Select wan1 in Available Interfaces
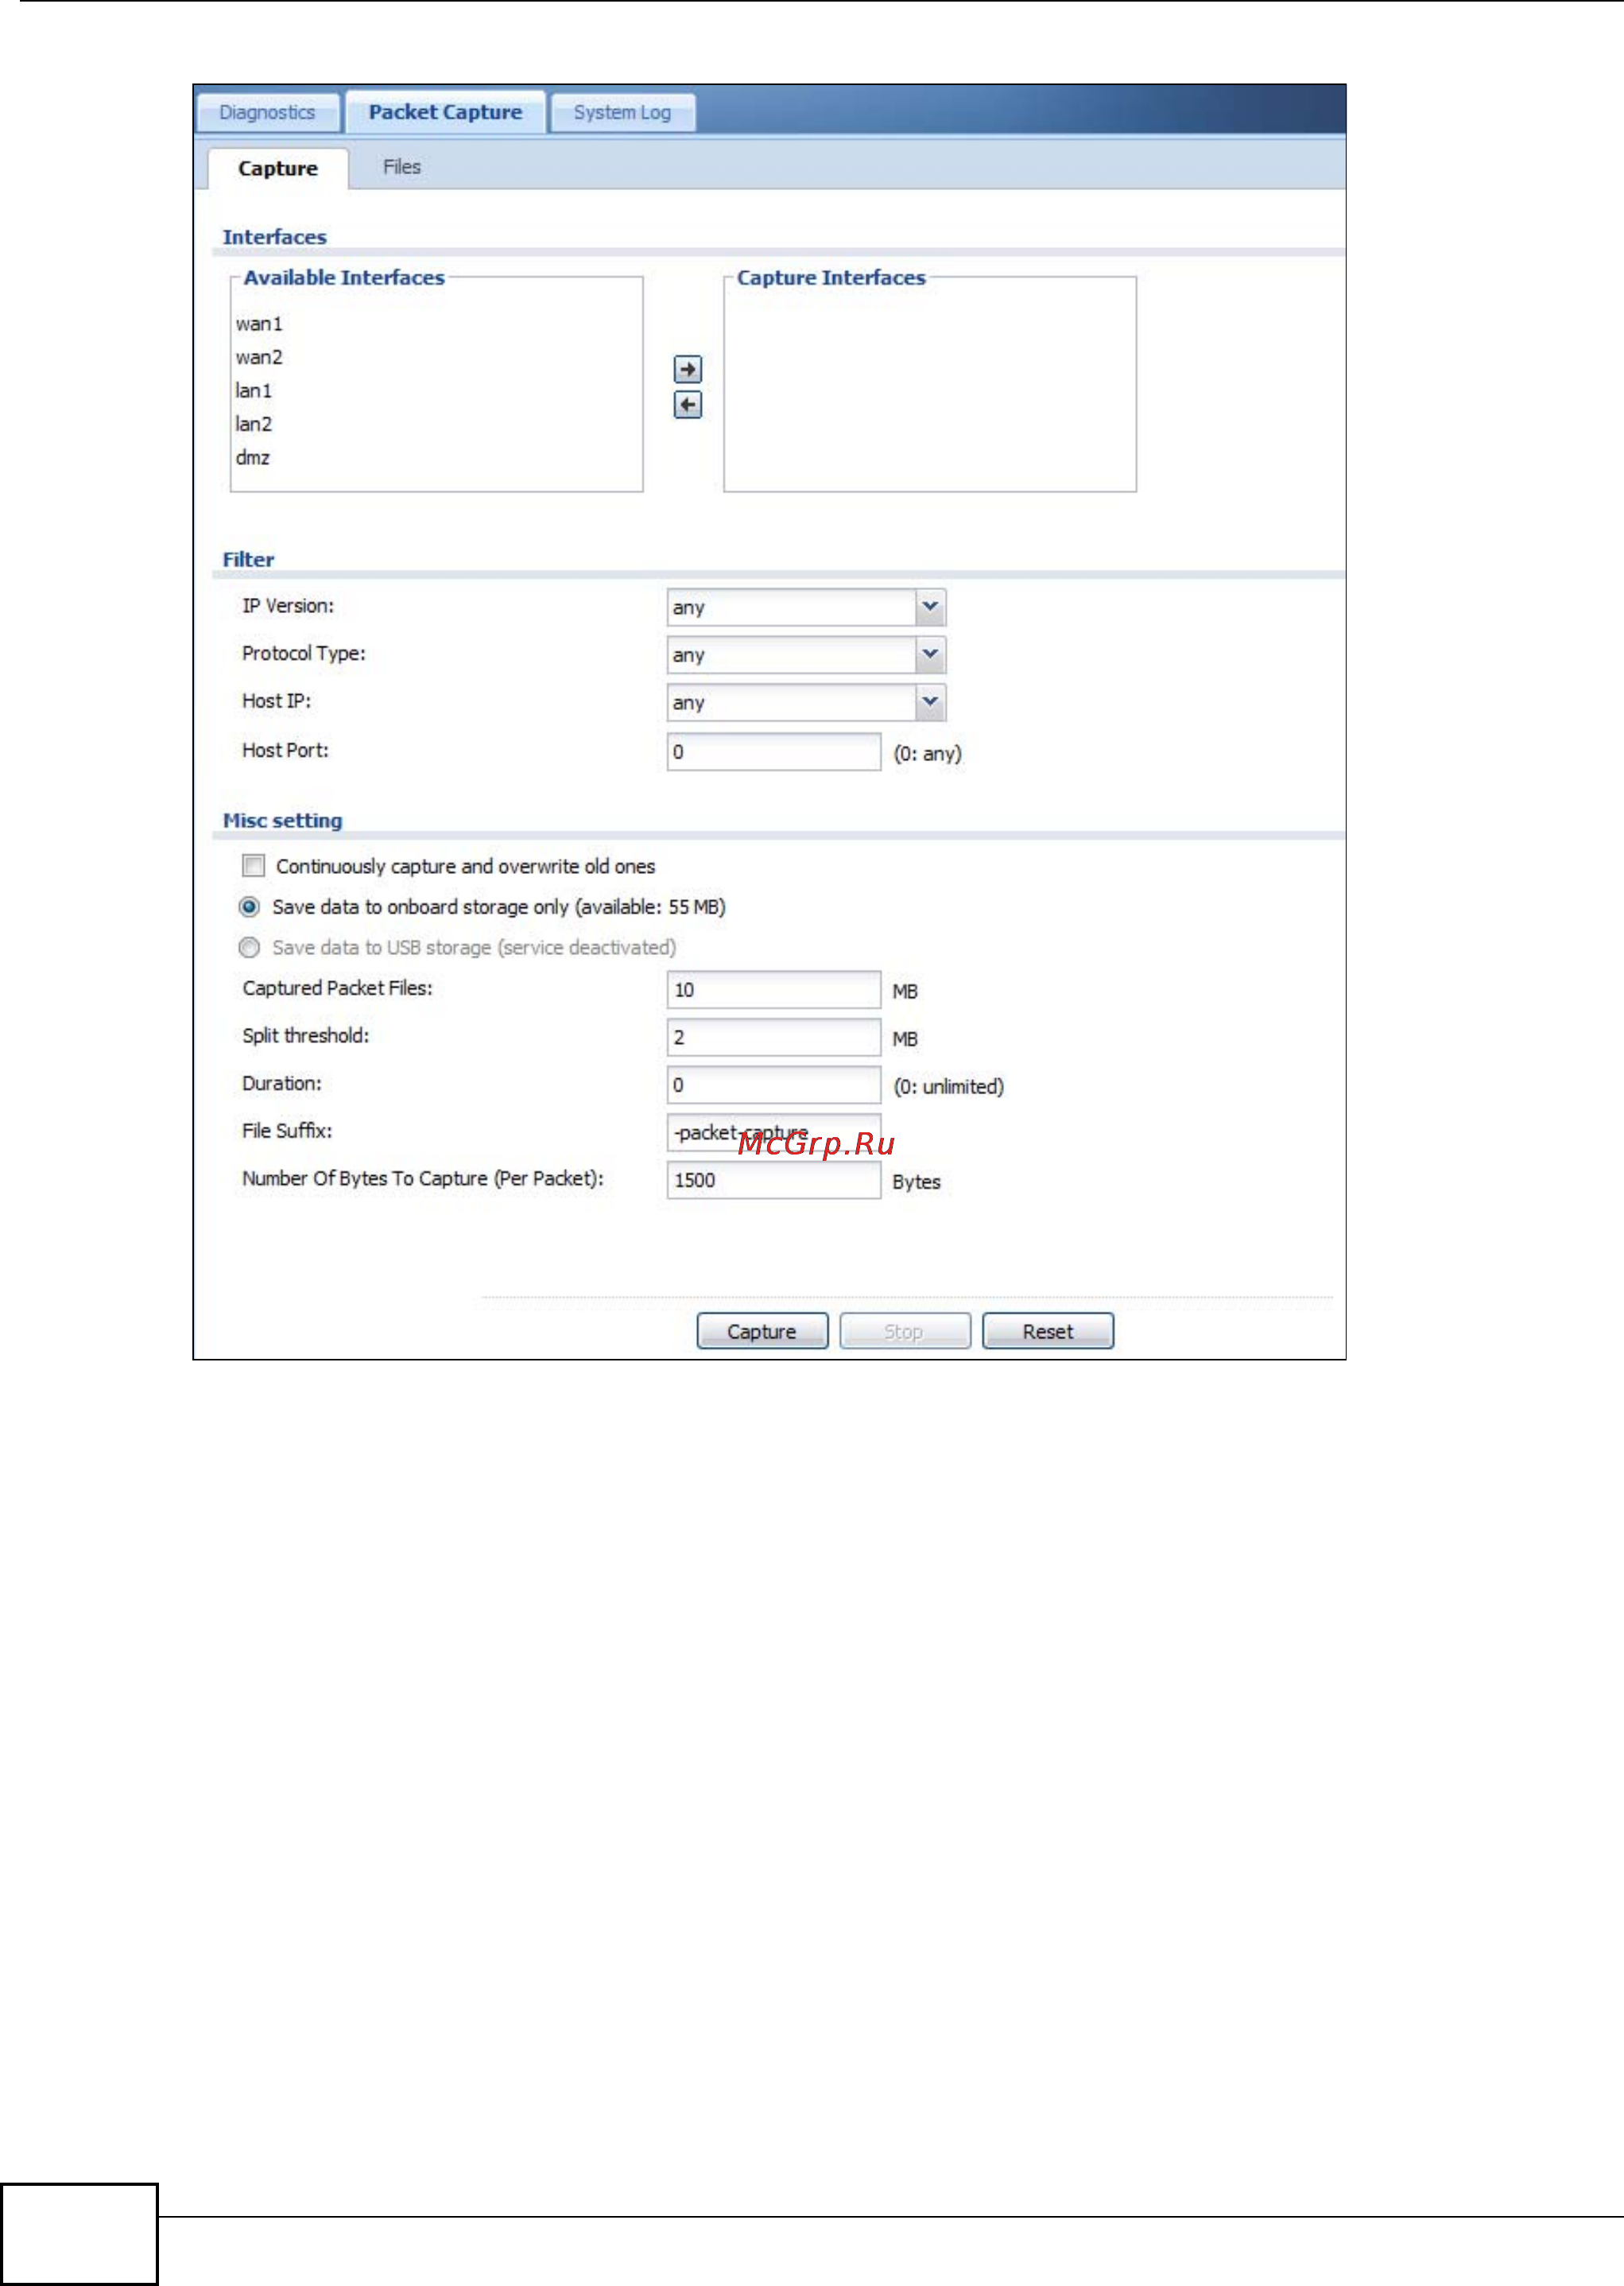The image size is (1624, 2286). tap(259, 324)
